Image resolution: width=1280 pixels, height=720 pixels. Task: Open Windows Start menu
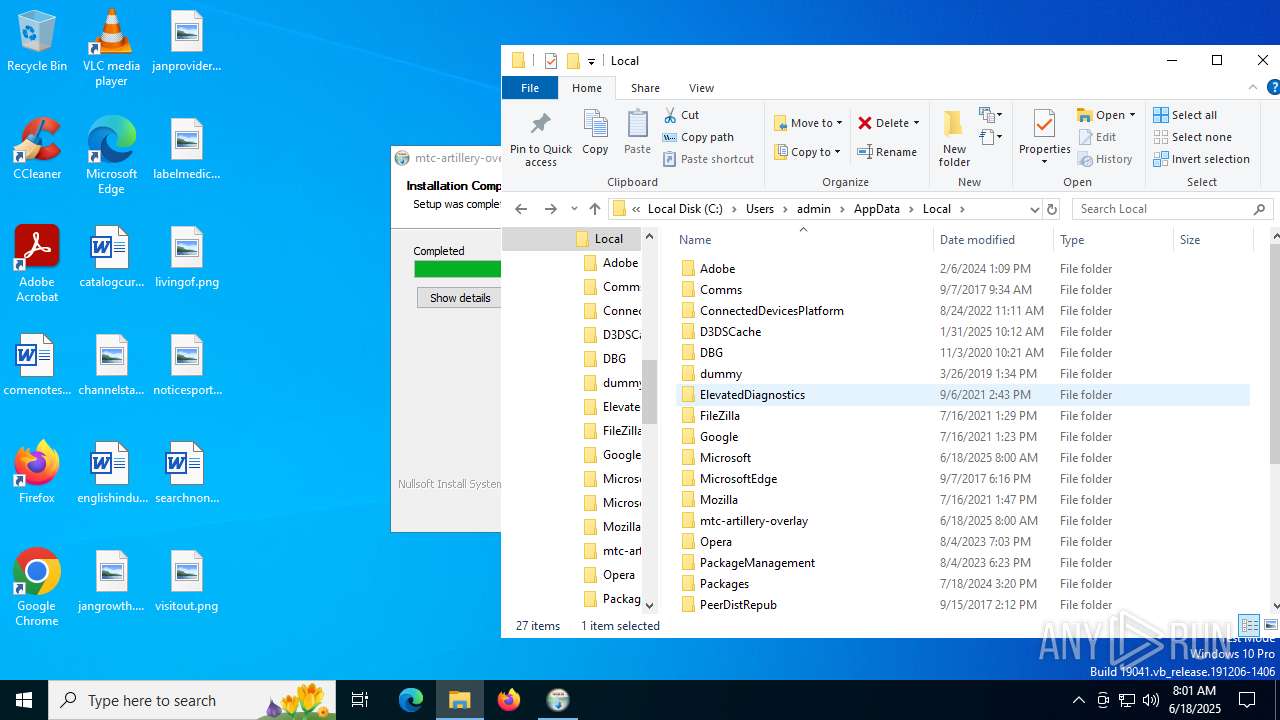click(24, 700)
